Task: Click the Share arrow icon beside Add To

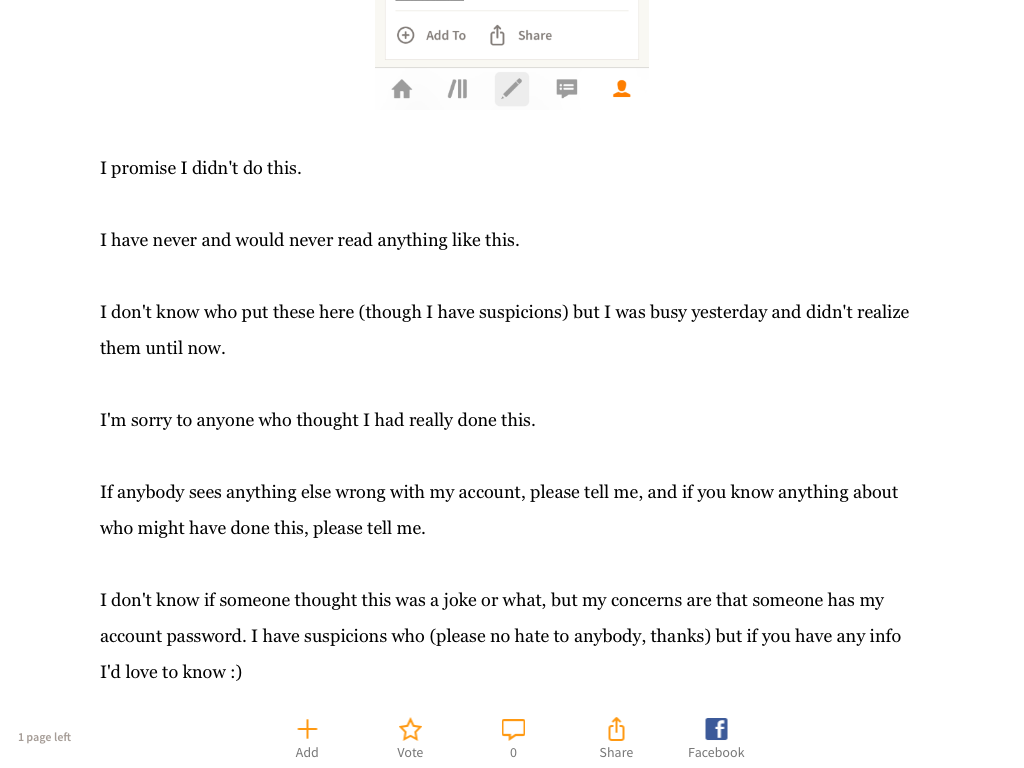Action: [498, 35]
